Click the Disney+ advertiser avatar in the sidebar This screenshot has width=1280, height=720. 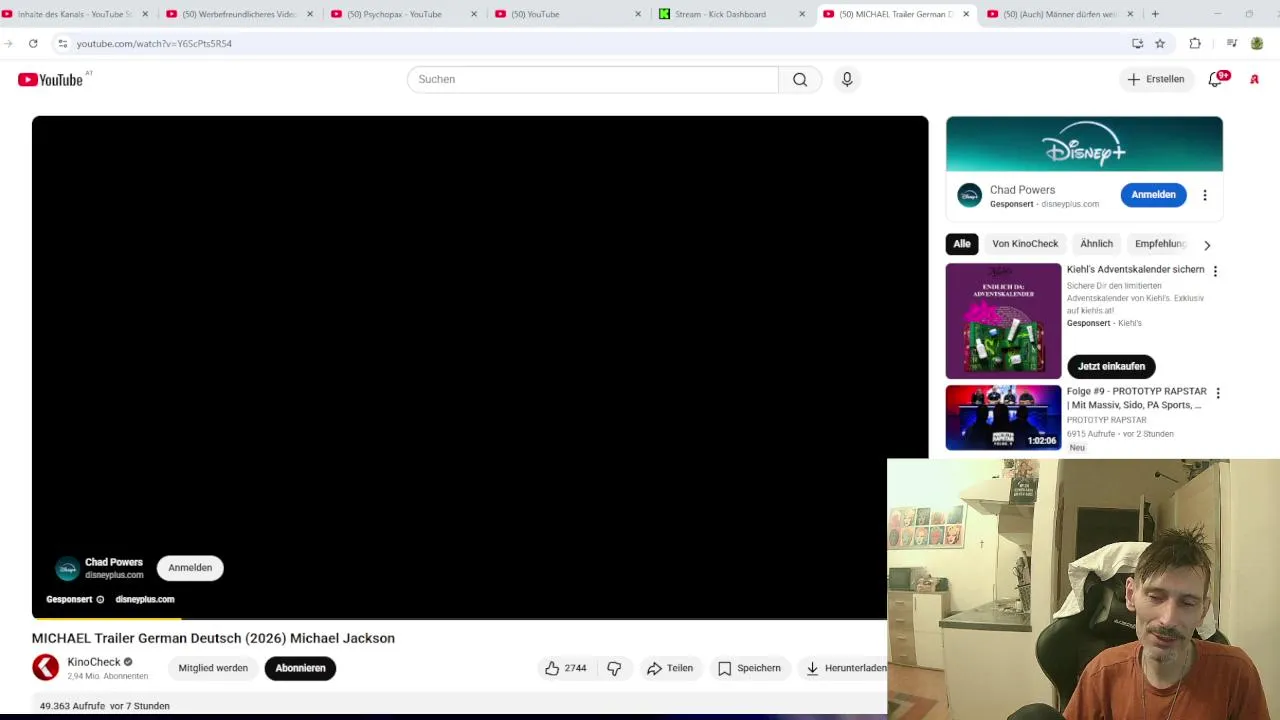click(969, 195)
